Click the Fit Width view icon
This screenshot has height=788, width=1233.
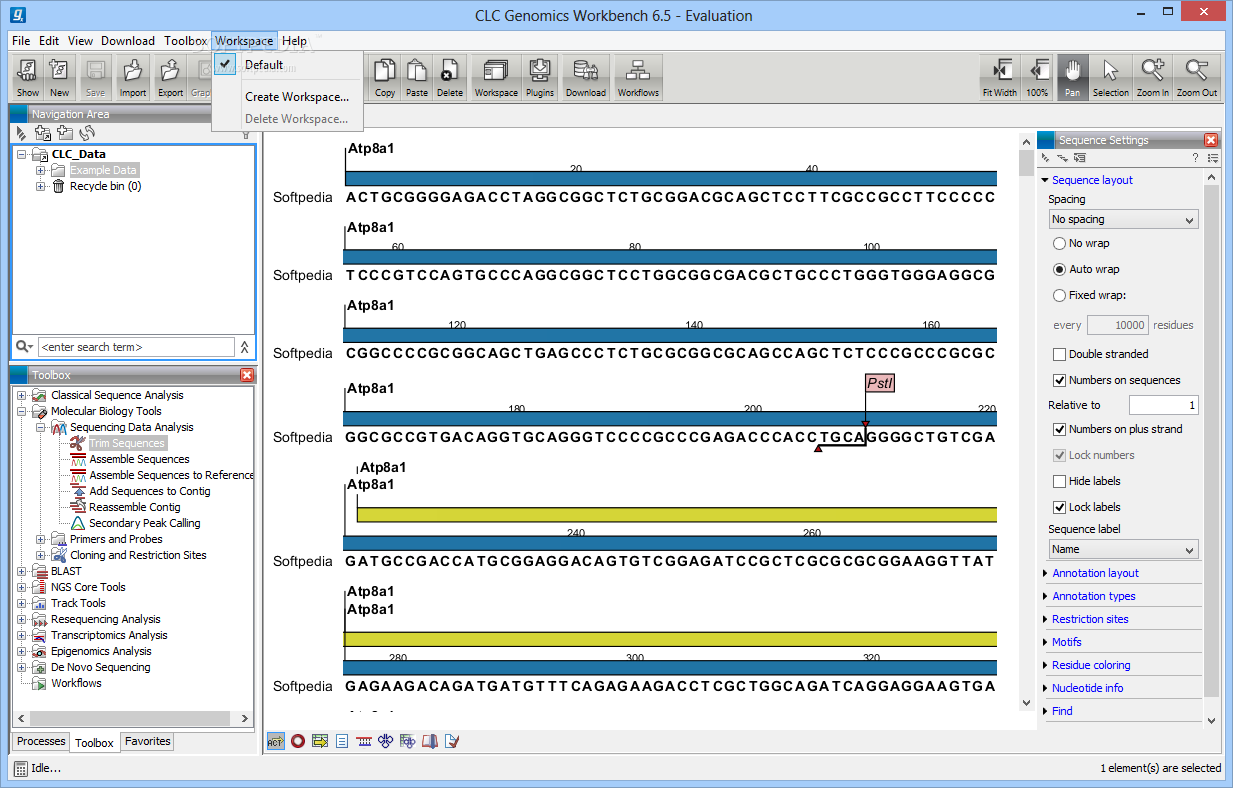click(999, 77)
